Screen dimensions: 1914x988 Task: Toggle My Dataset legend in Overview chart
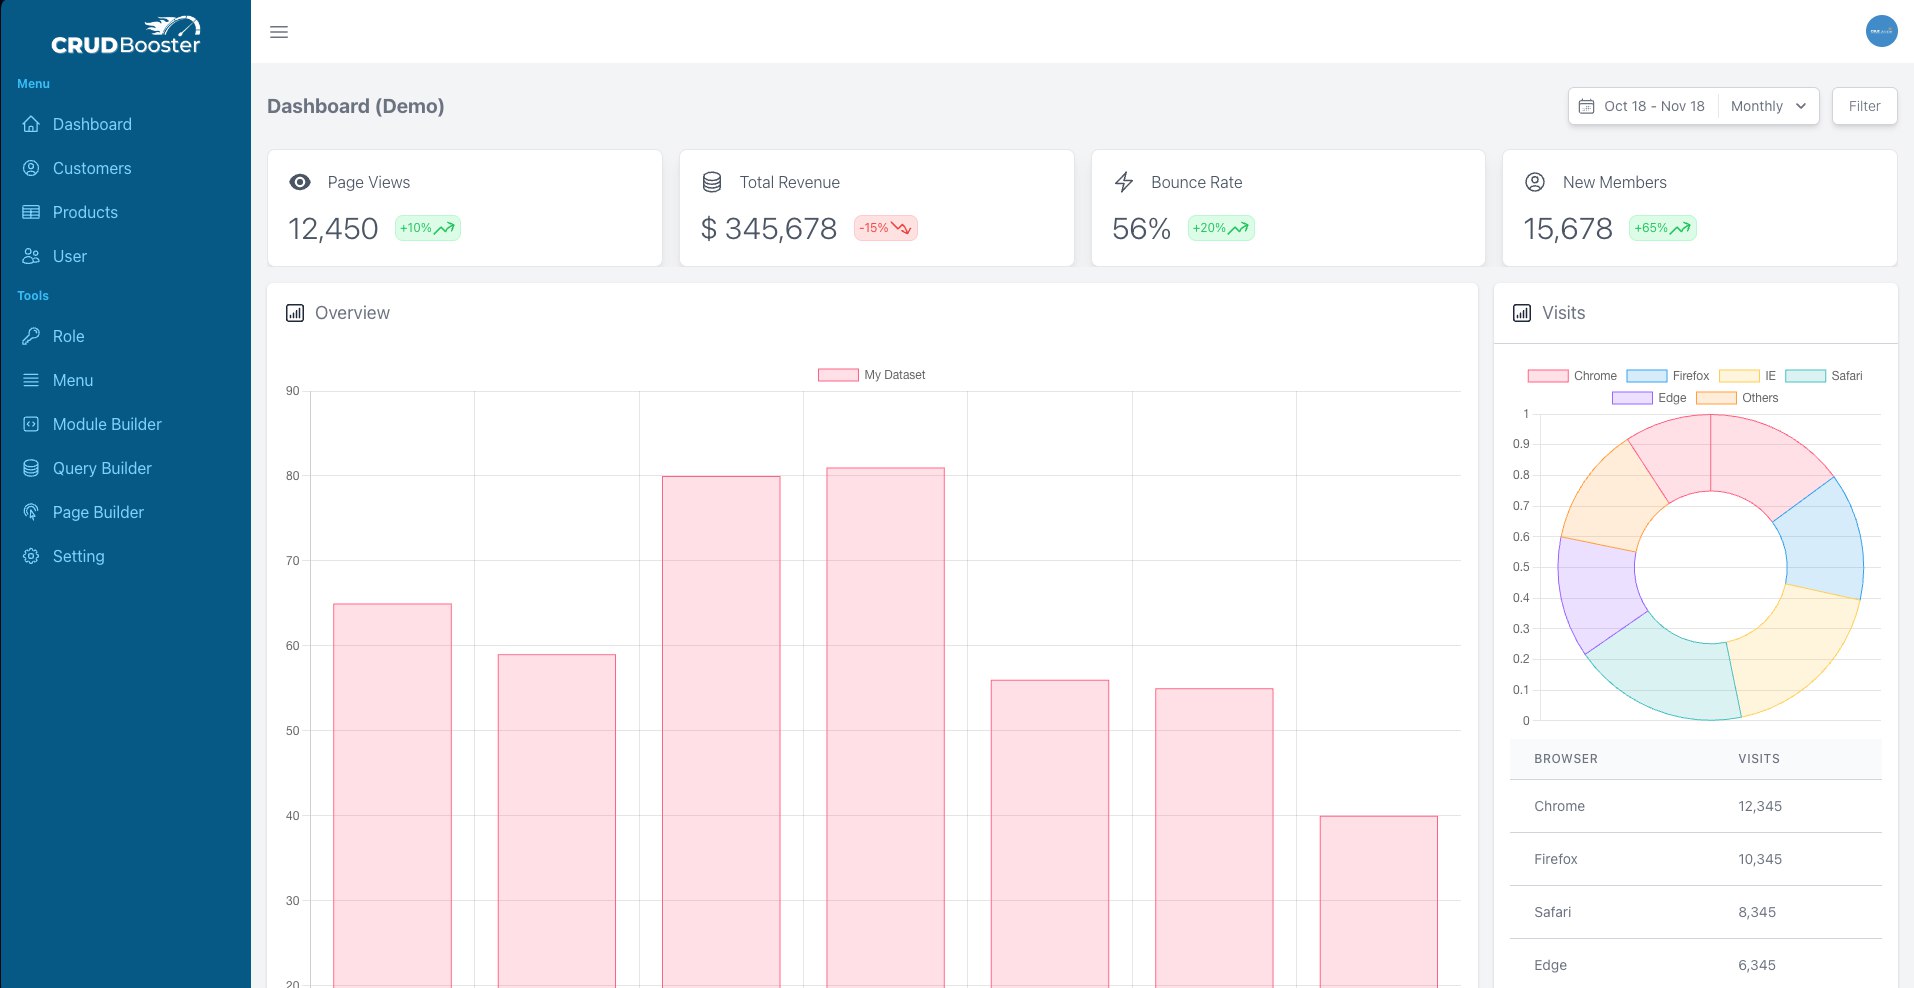(871, 375)
